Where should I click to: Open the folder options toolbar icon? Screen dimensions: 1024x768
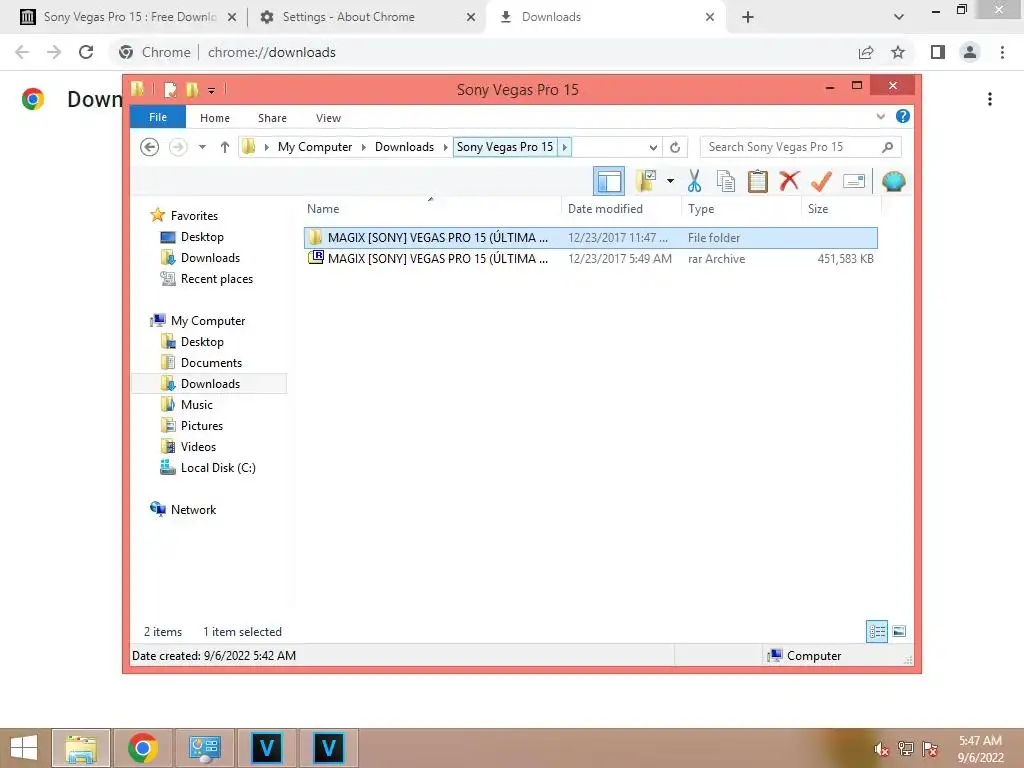645,181
